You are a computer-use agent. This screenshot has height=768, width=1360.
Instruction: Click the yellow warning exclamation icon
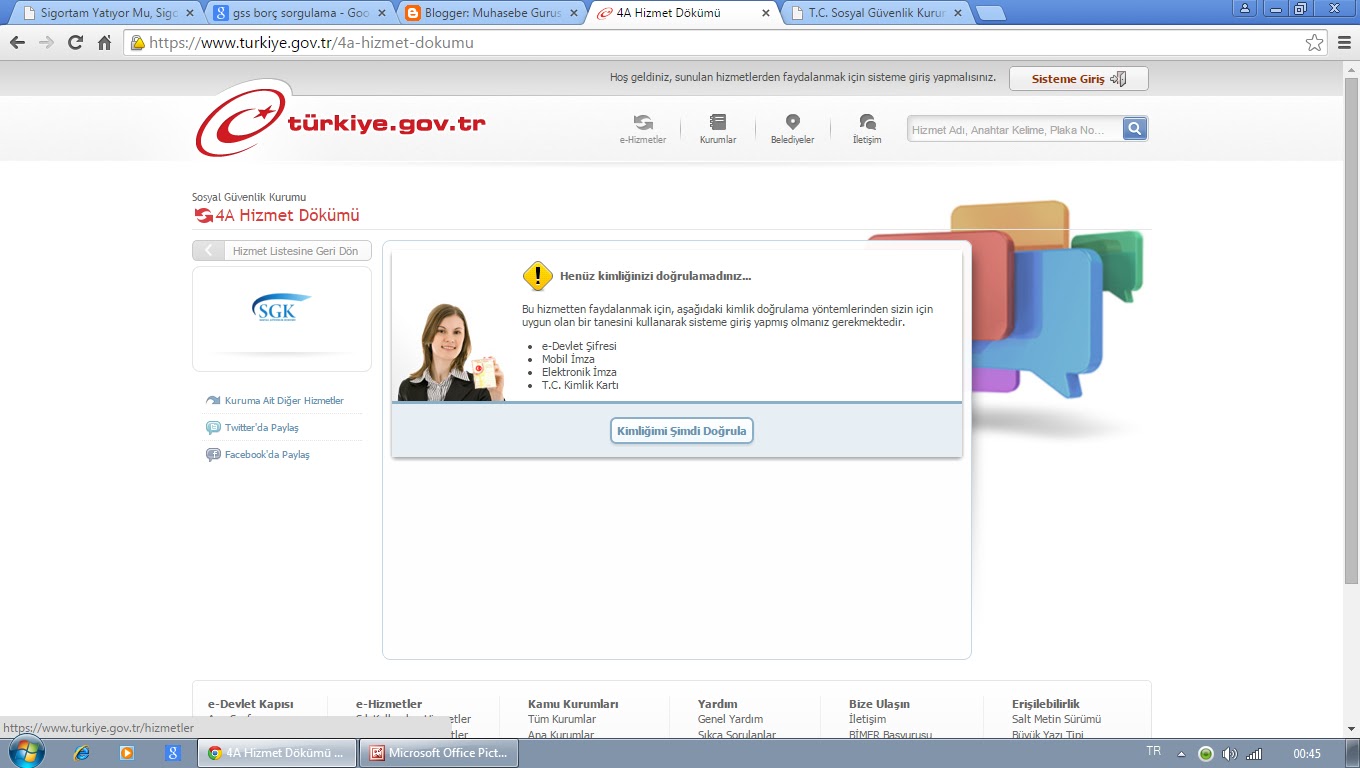pos(538,276)
